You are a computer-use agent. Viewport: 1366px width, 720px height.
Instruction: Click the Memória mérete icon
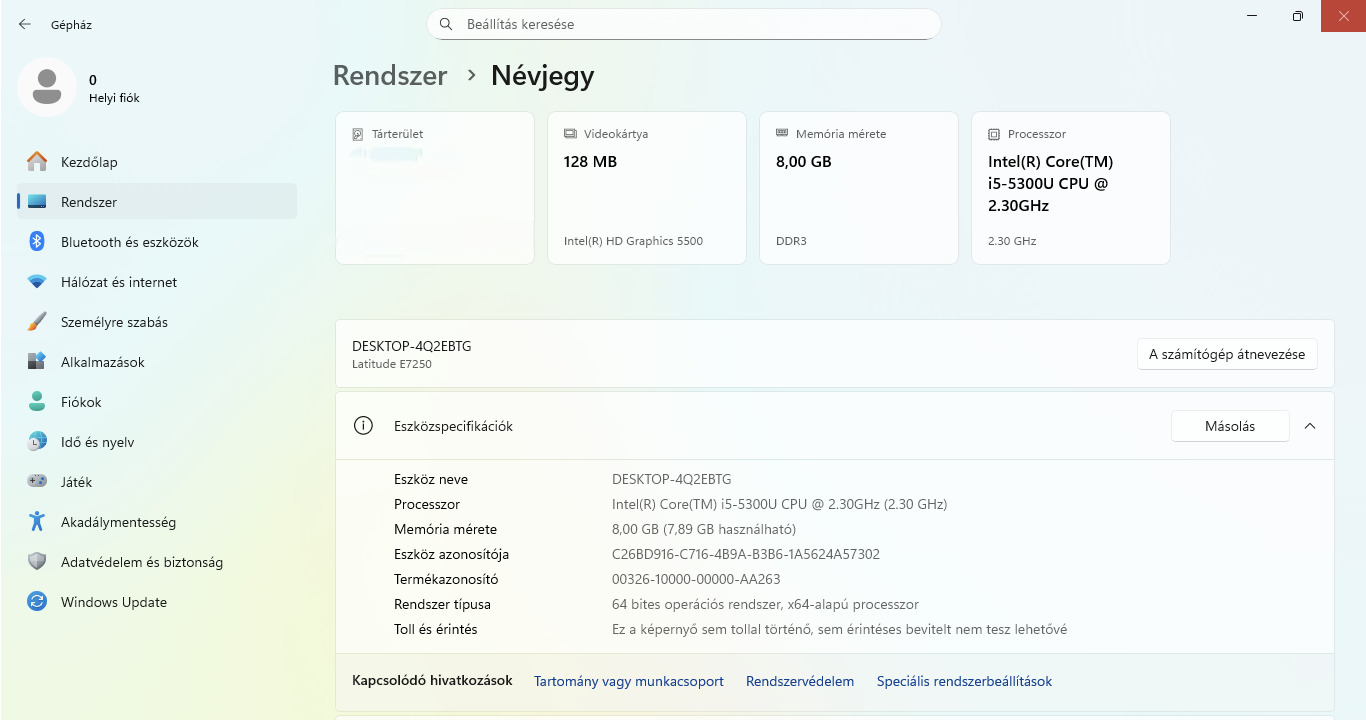click(782, 134)
